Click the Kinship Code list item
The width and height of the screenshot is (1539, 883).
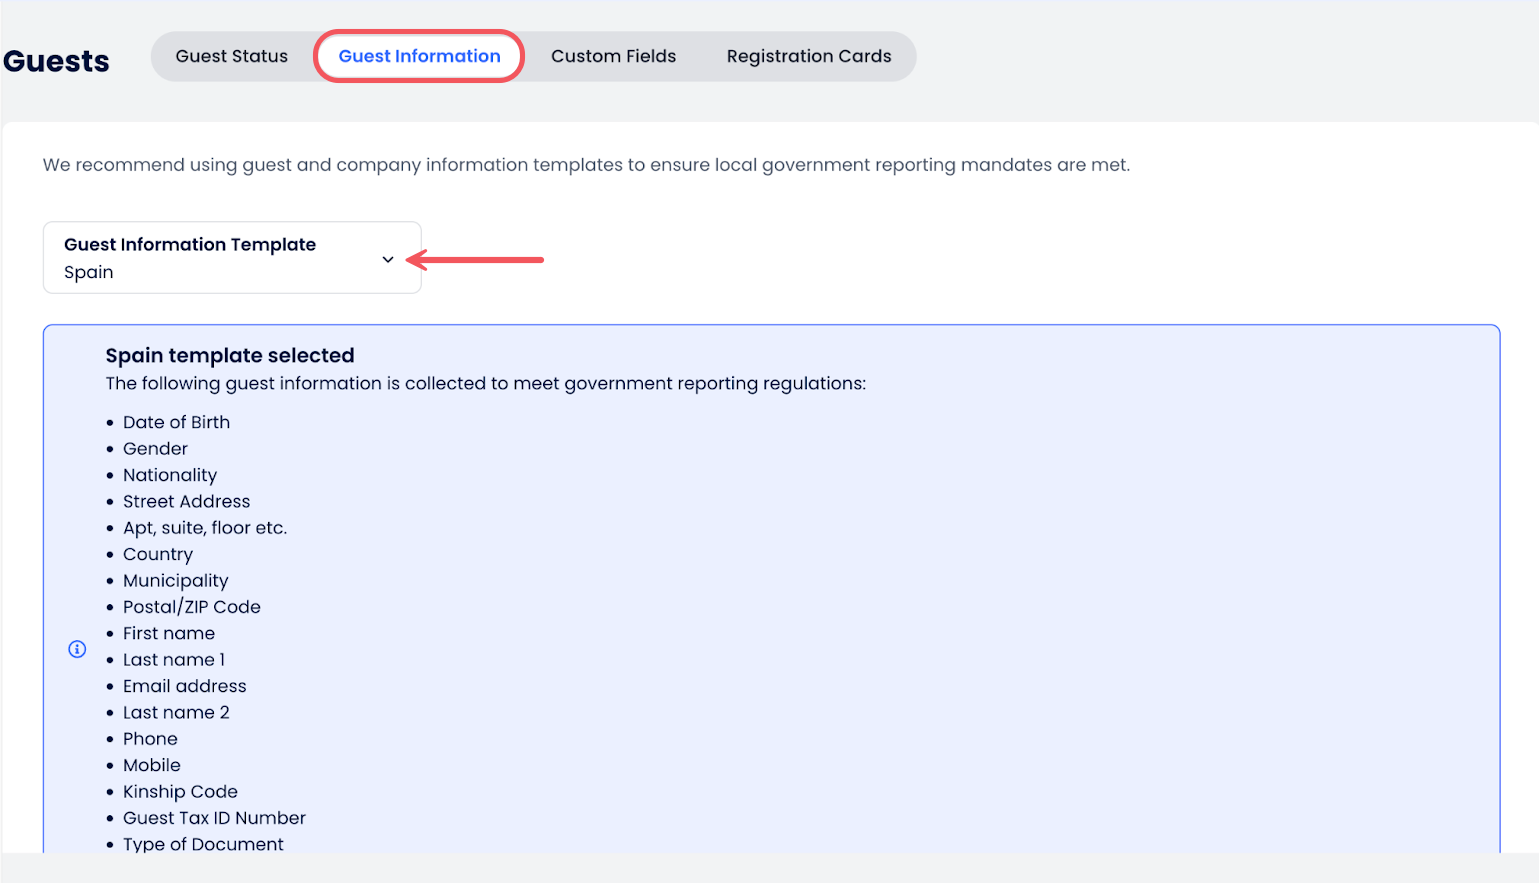point(180,792)
